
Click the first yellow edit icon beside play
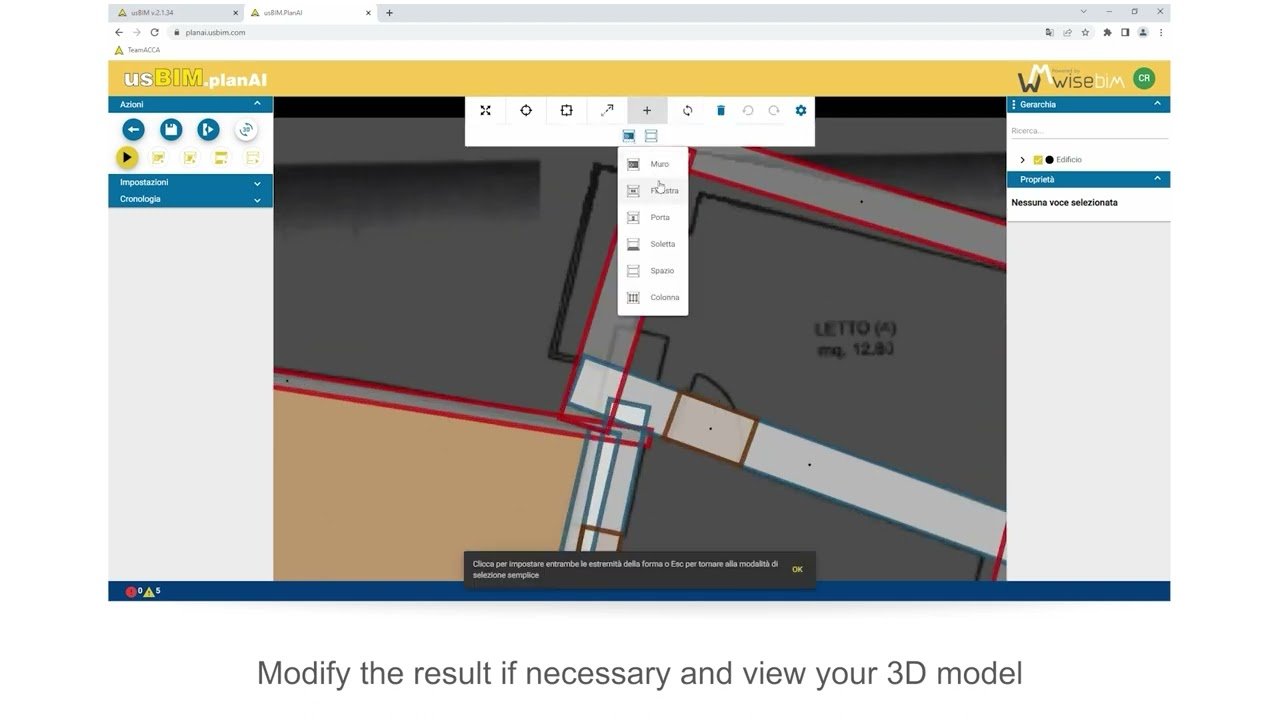pos(158,157)
